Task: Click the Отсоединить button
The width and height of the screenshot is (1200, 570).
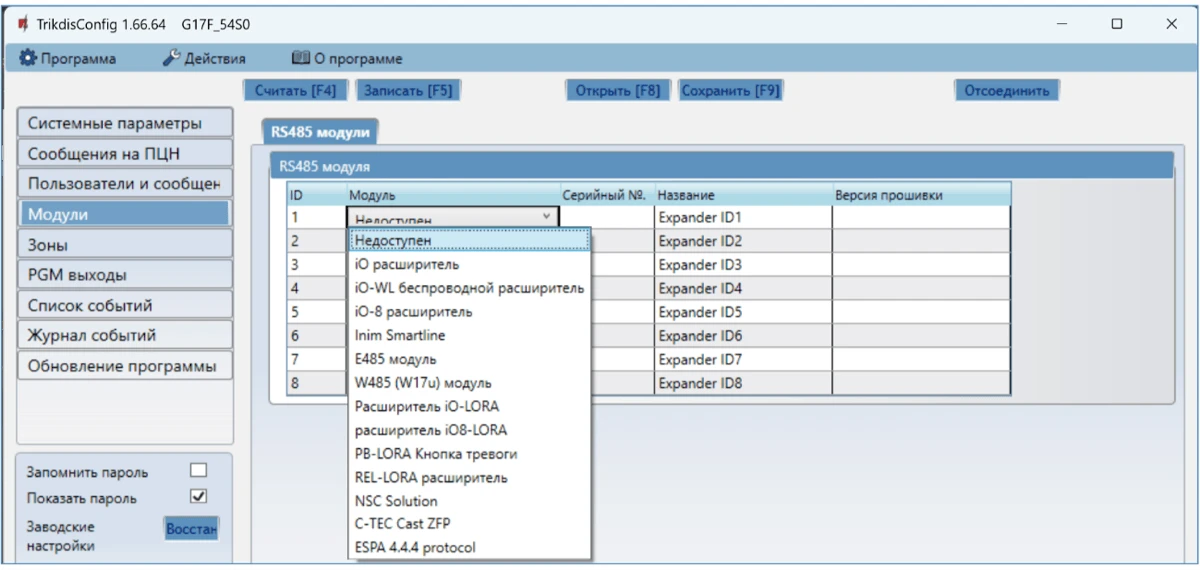Action: click(x=1005, y=91)
